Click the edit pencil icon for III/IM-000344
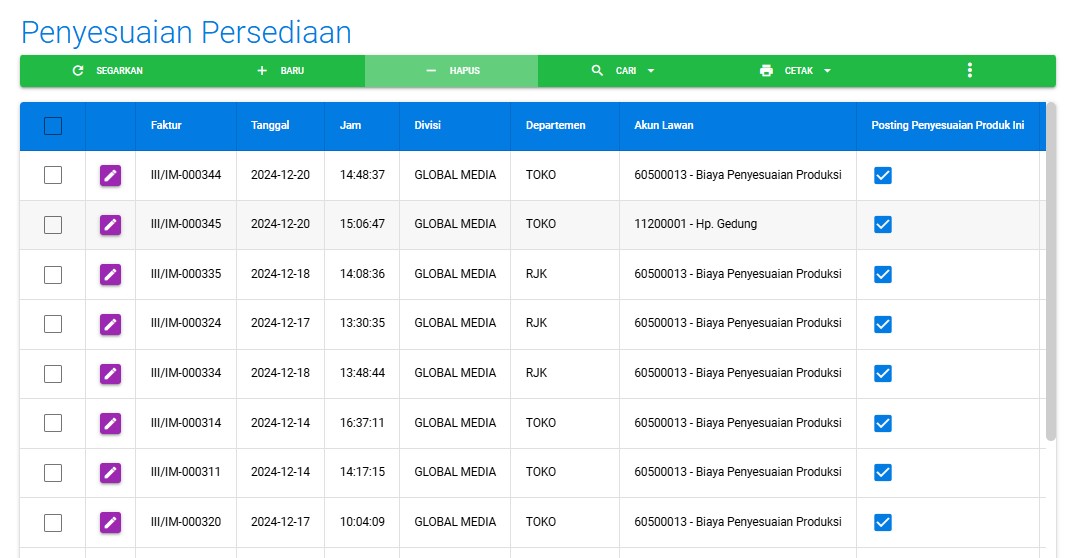The height and width of the screenshot is (558, 1075). tap(110, 176)
